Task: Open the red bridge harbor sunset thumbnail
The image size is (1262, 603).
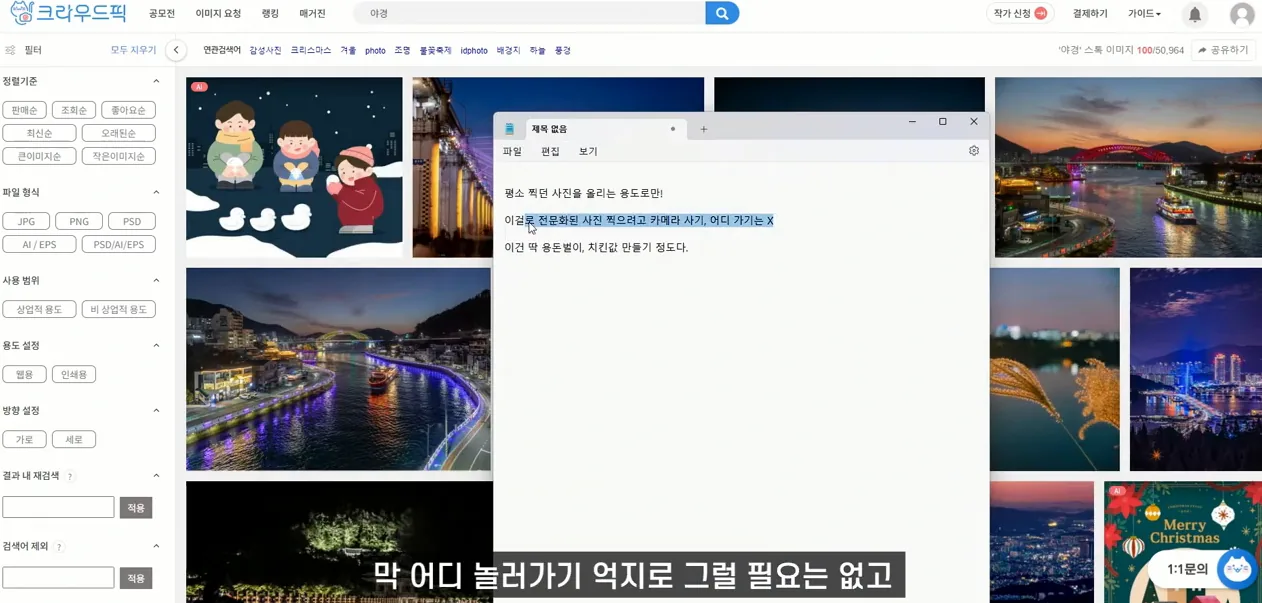Action: 1128,168
